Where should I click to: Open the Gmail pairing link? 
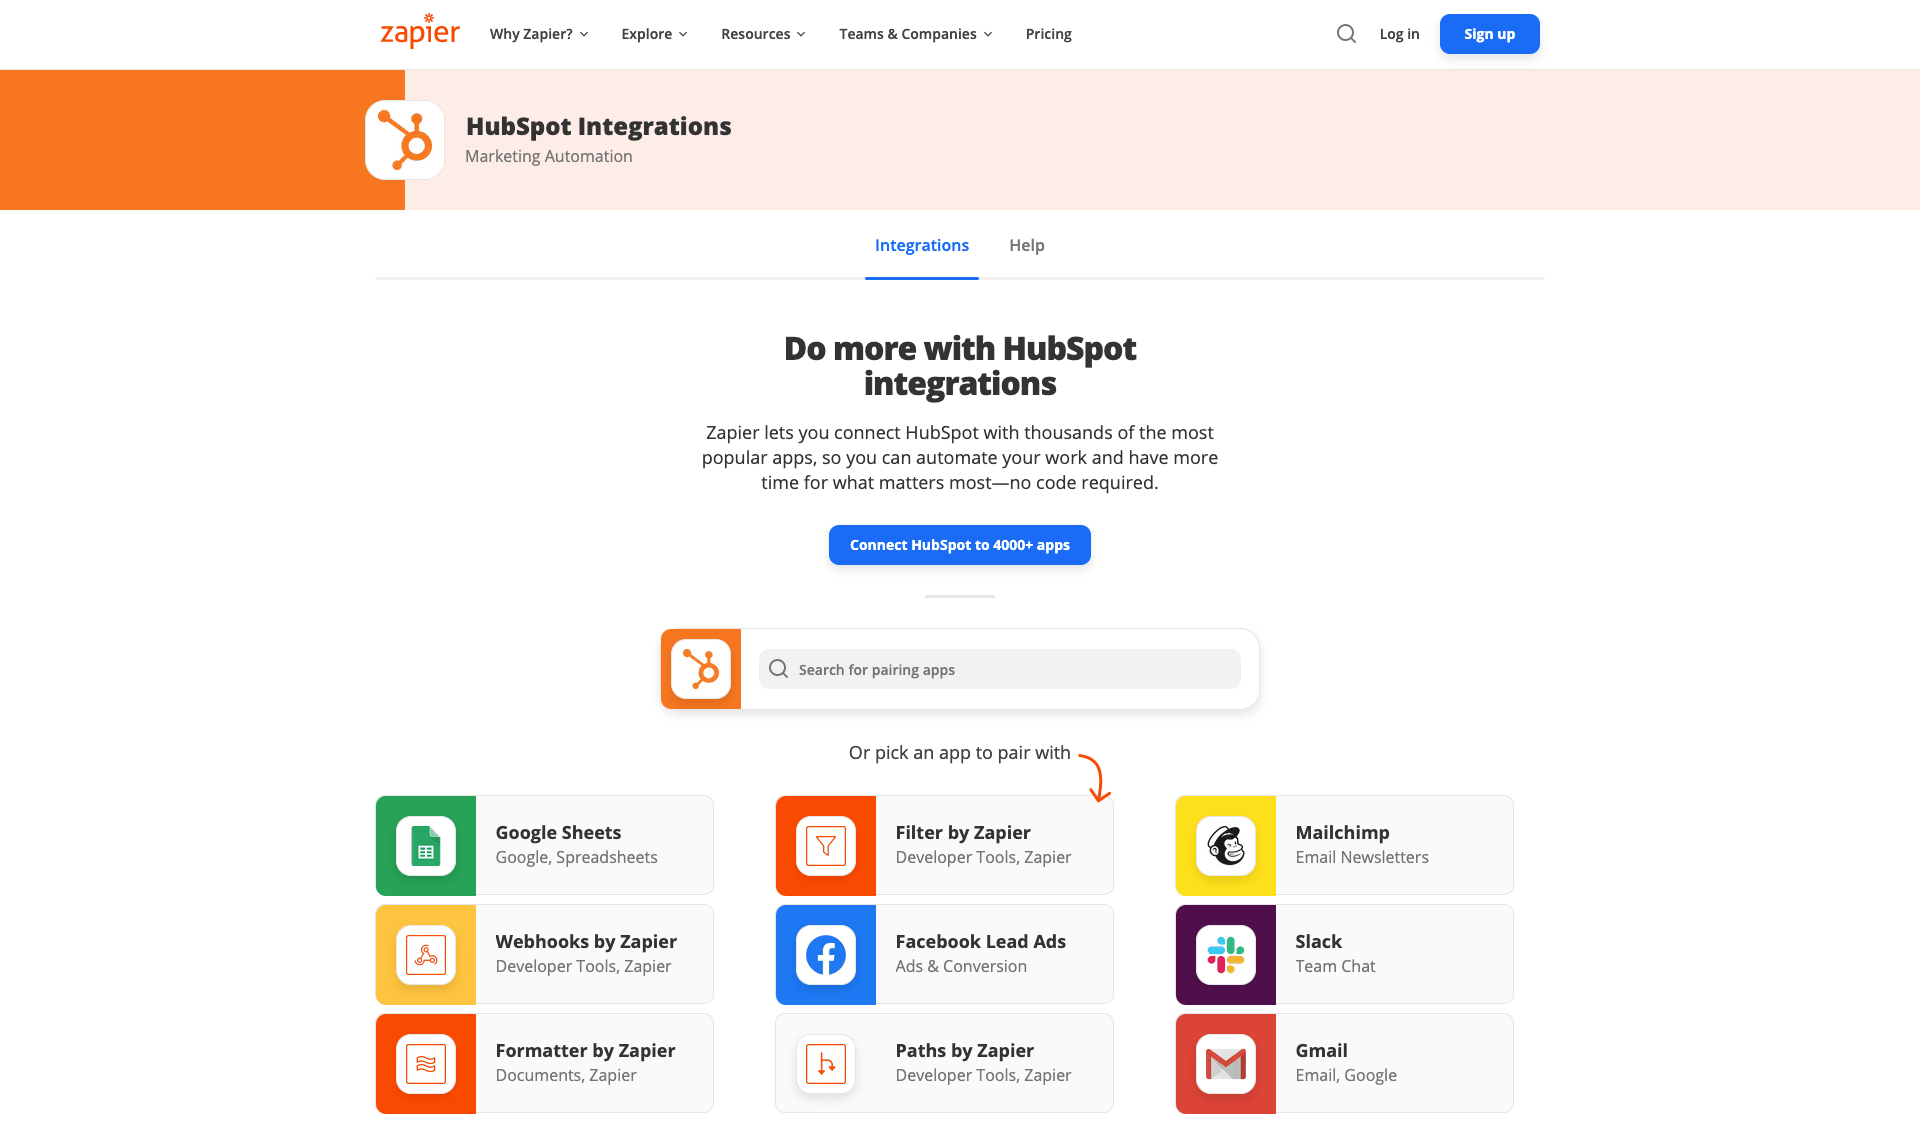pyautogui.click(x=1344, y=1063)
